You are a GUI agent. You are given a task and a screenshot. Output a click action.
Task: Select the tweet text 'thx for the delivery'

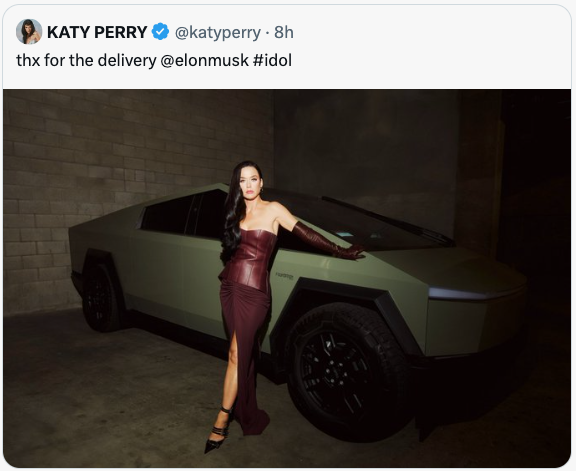[x=86, y=60]
